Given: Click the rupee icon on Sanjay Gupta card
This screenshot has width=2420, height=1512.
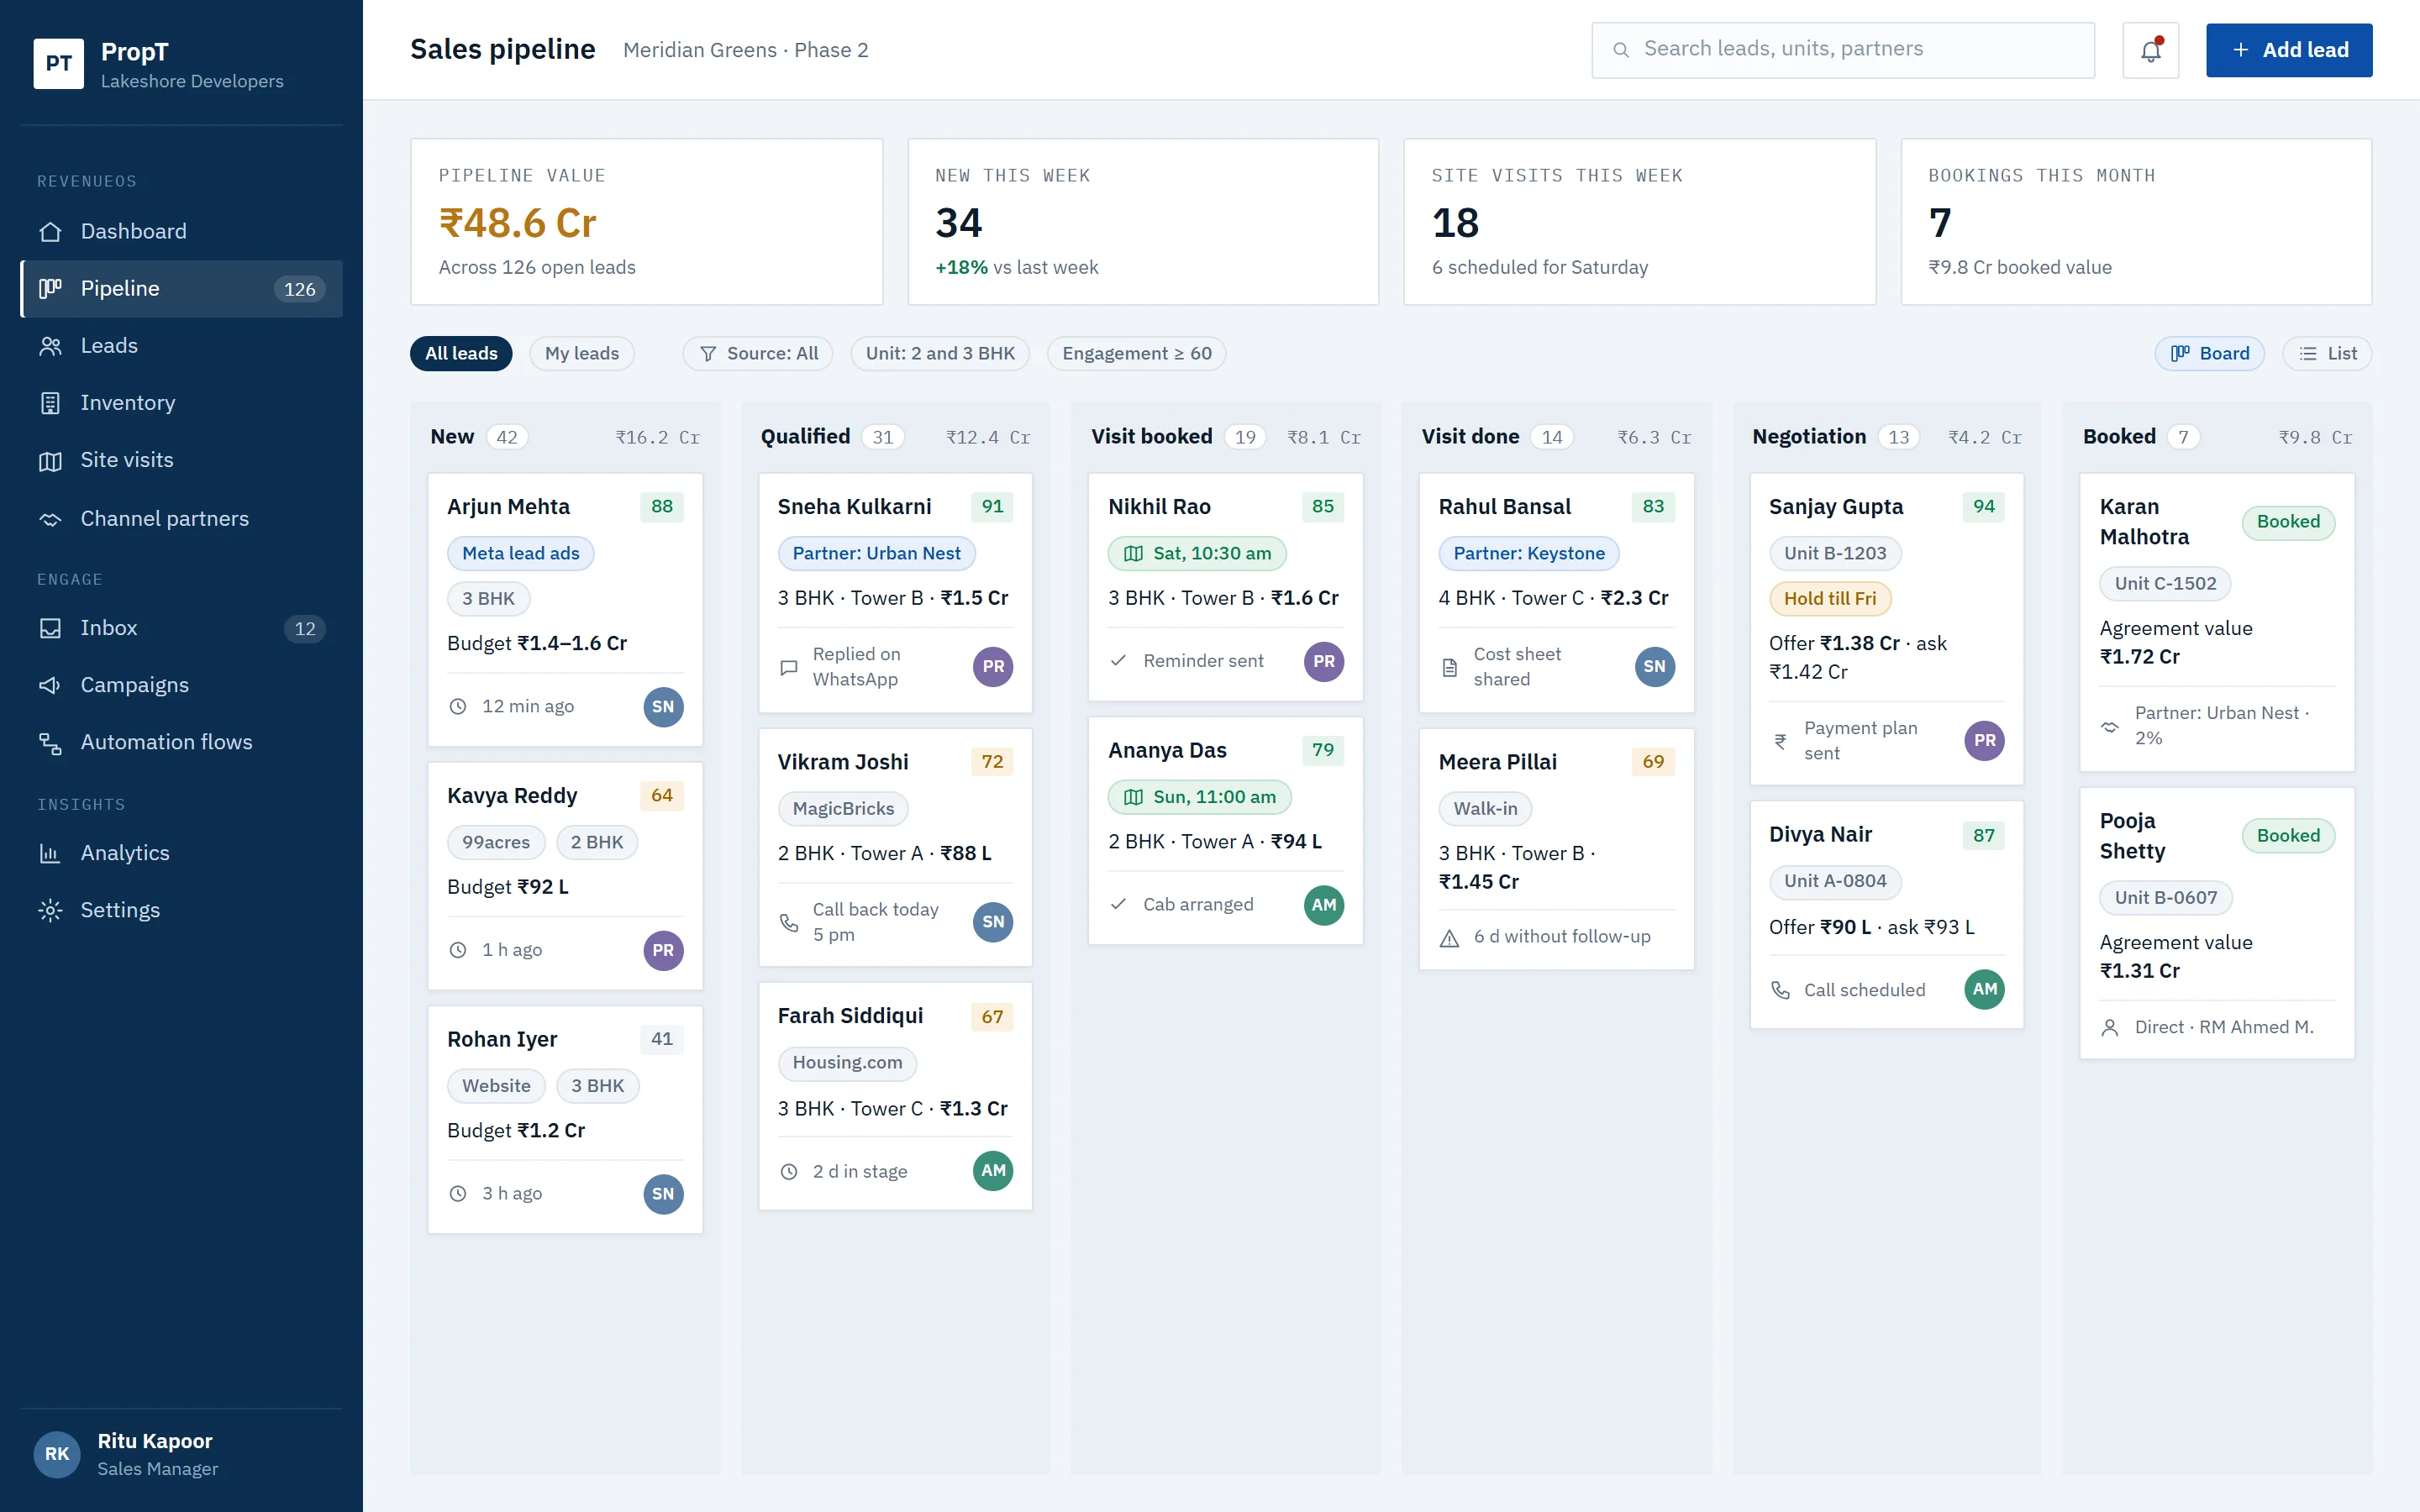Looking at the screenshot, I should [1780, 741].
